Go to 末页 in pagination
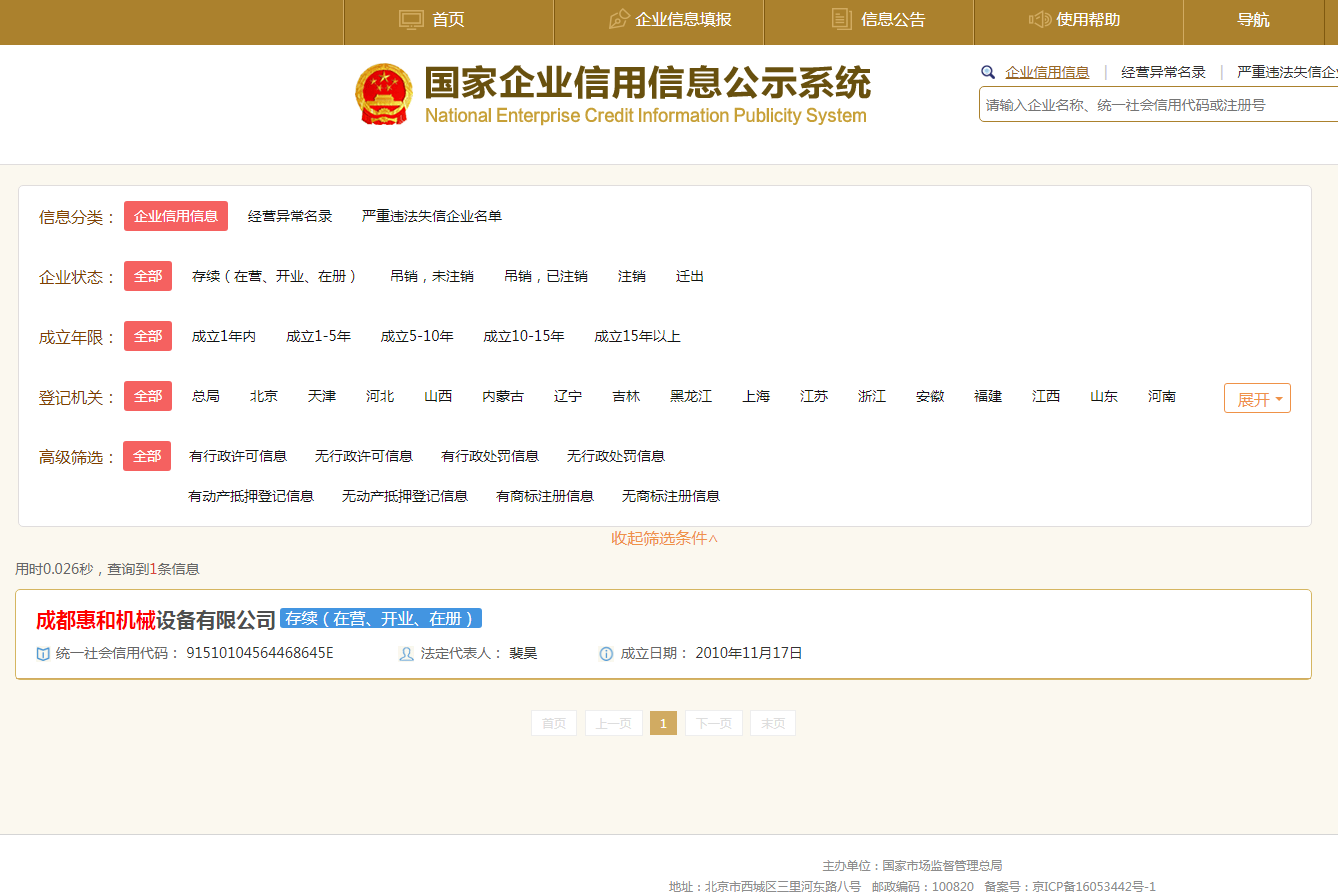 pyautogui.click(x=773, y=723)
